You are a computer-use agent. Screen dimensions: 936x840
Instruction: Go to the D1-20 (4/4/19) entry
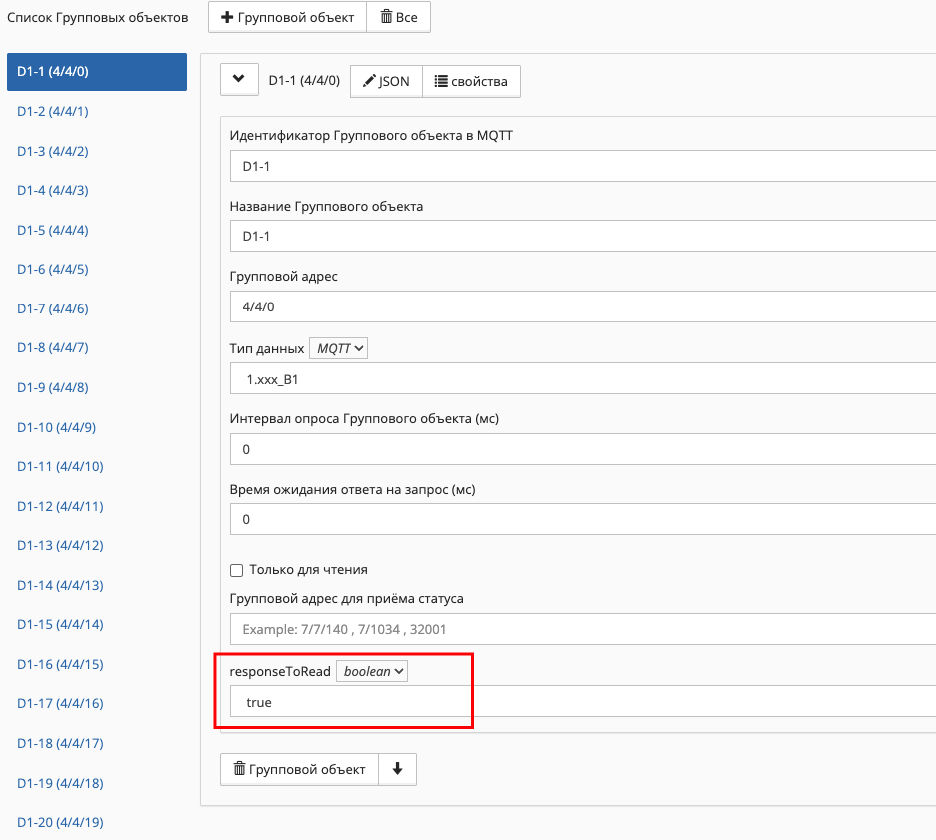tap(60, 822)
